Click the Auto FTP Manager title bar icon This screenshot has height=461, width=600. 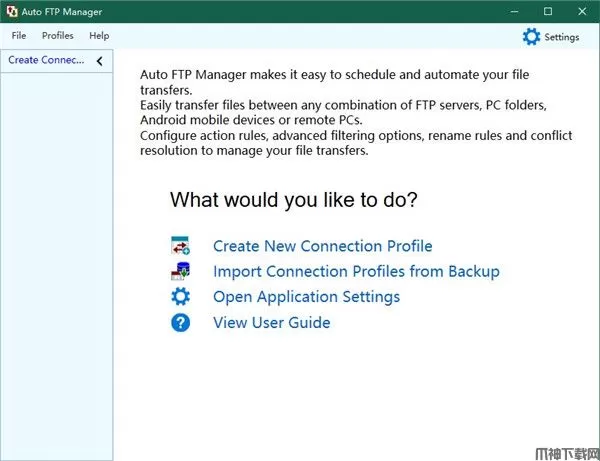(x=10, y=11)
